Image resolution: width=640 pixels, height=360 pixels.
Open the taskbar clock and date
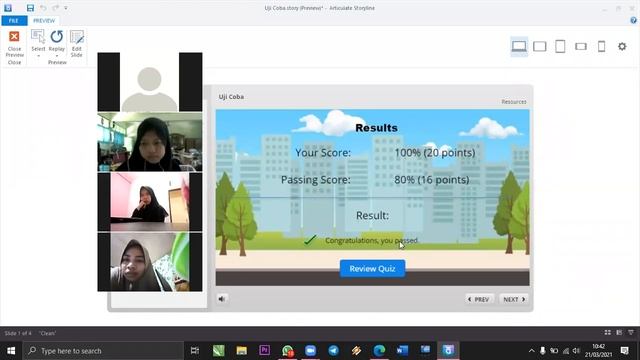(598, 351)
